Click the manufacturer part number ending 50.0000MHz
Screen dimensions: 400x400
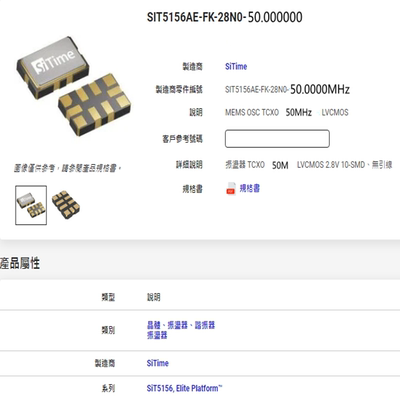[x=287, y=89]
